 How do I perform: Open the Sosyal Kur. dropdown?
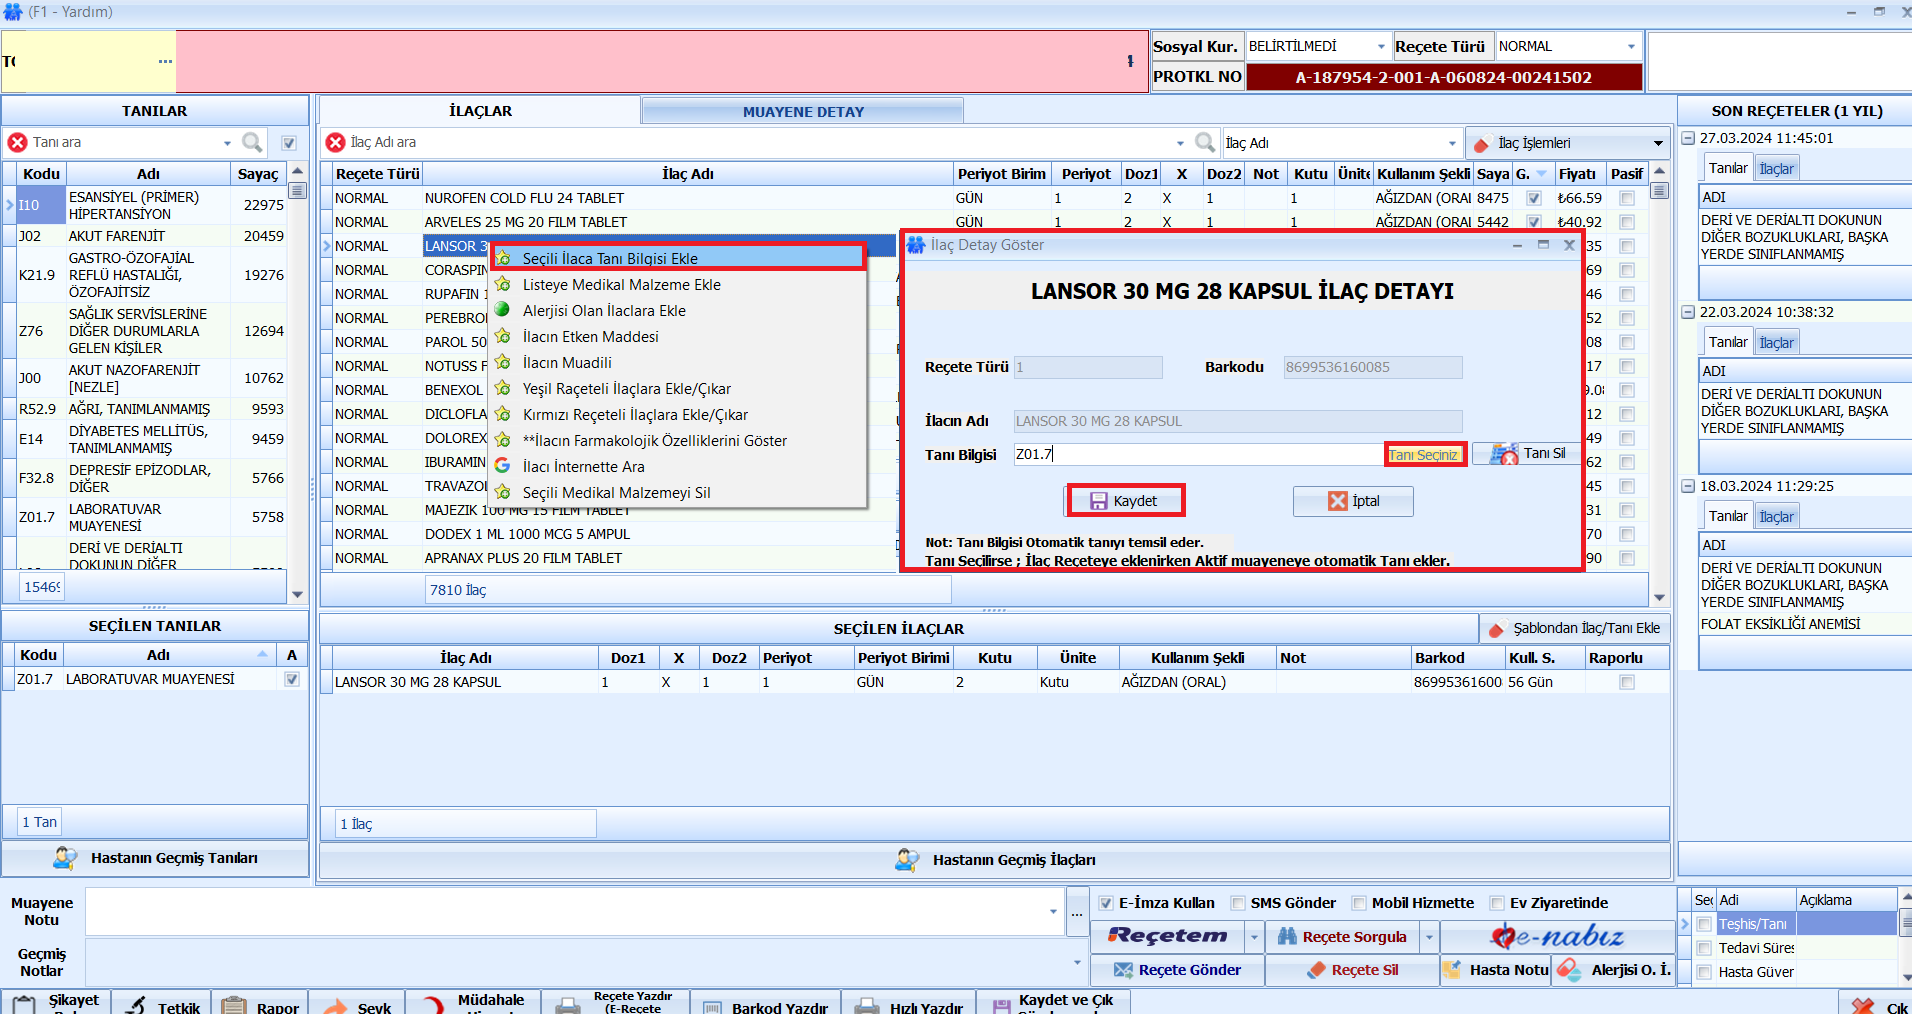coord(1381,46)
